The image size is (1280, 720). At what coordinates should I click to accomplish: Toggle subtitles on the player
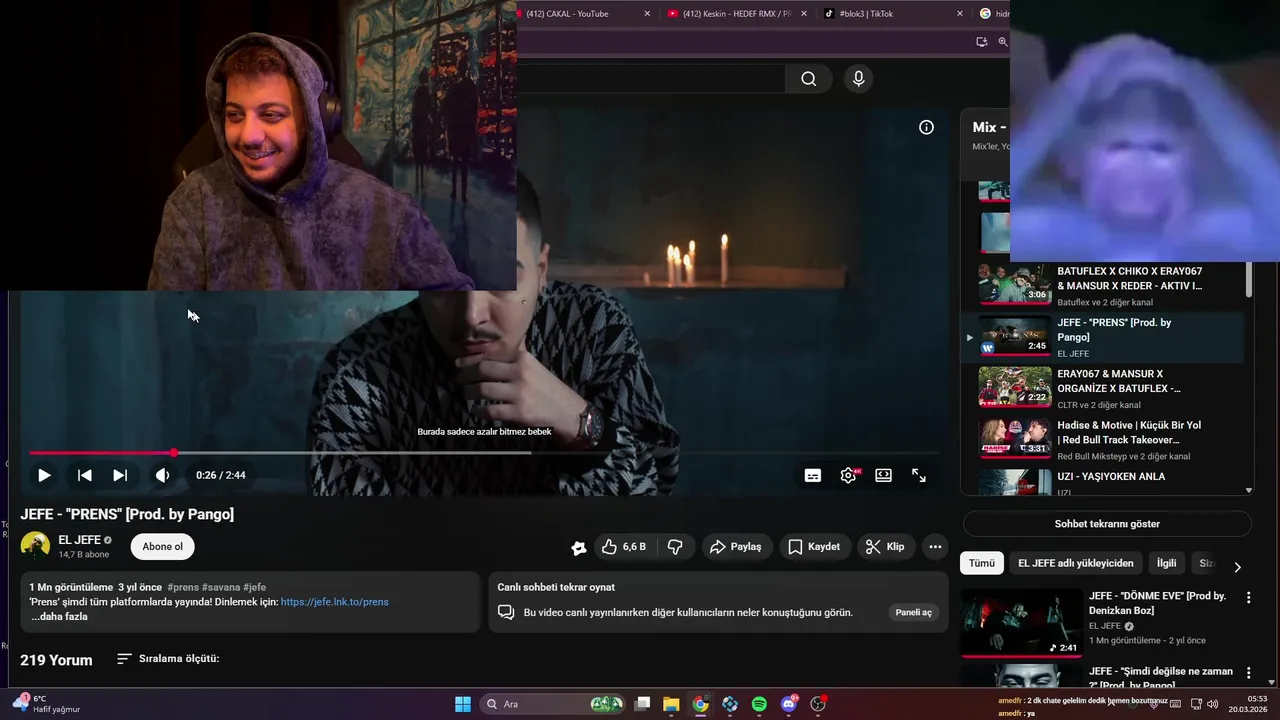[813, 476]
